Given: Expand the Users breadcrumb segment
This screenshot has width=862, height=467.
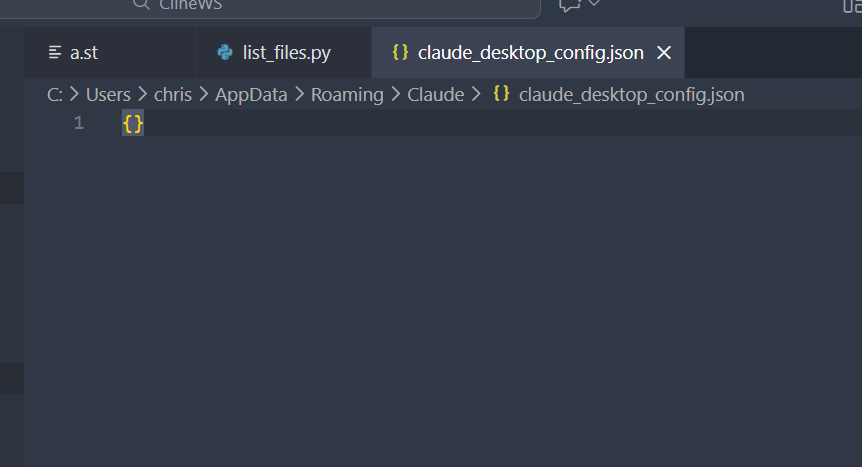Looking at the screenshot, I should point(108,95).
